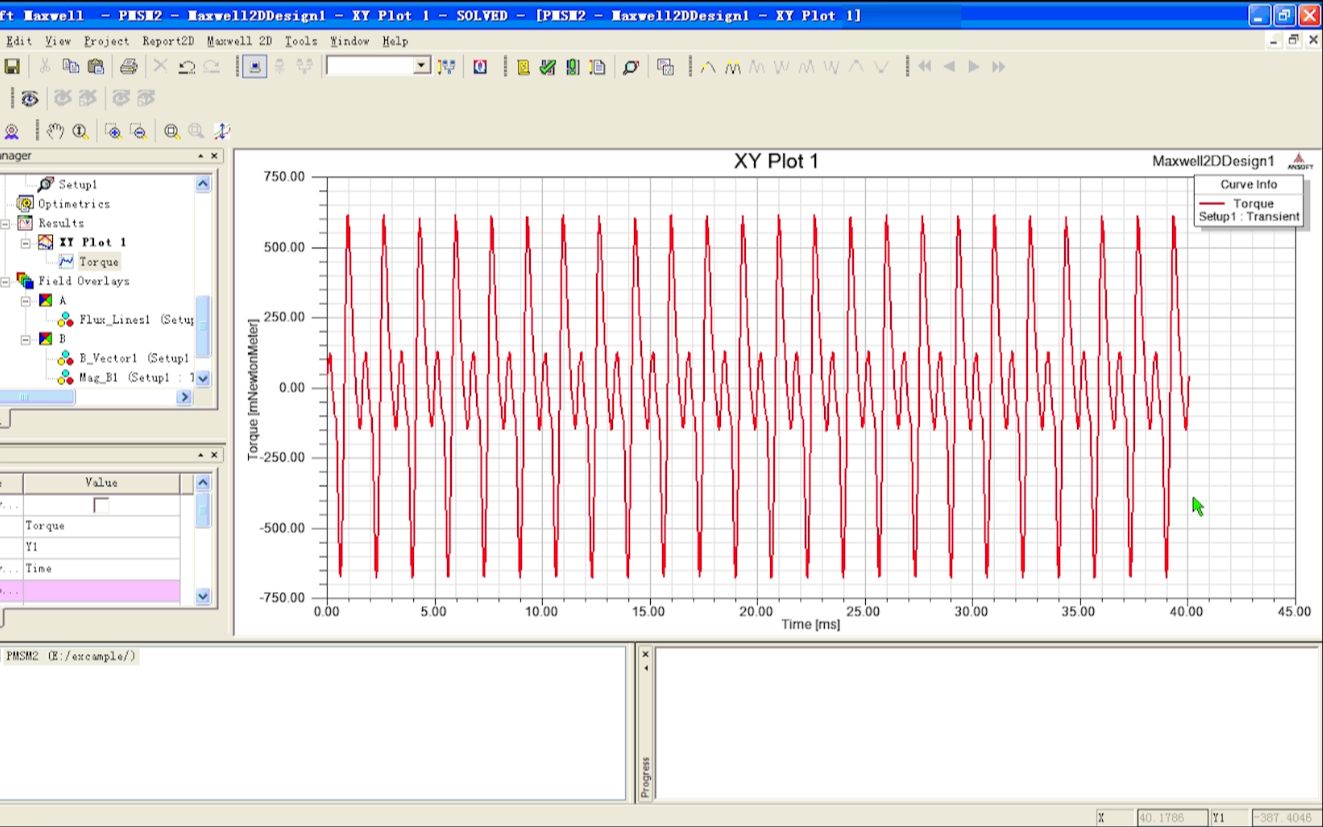Collapse the XY Plot 1 tree node

point(25,242)
